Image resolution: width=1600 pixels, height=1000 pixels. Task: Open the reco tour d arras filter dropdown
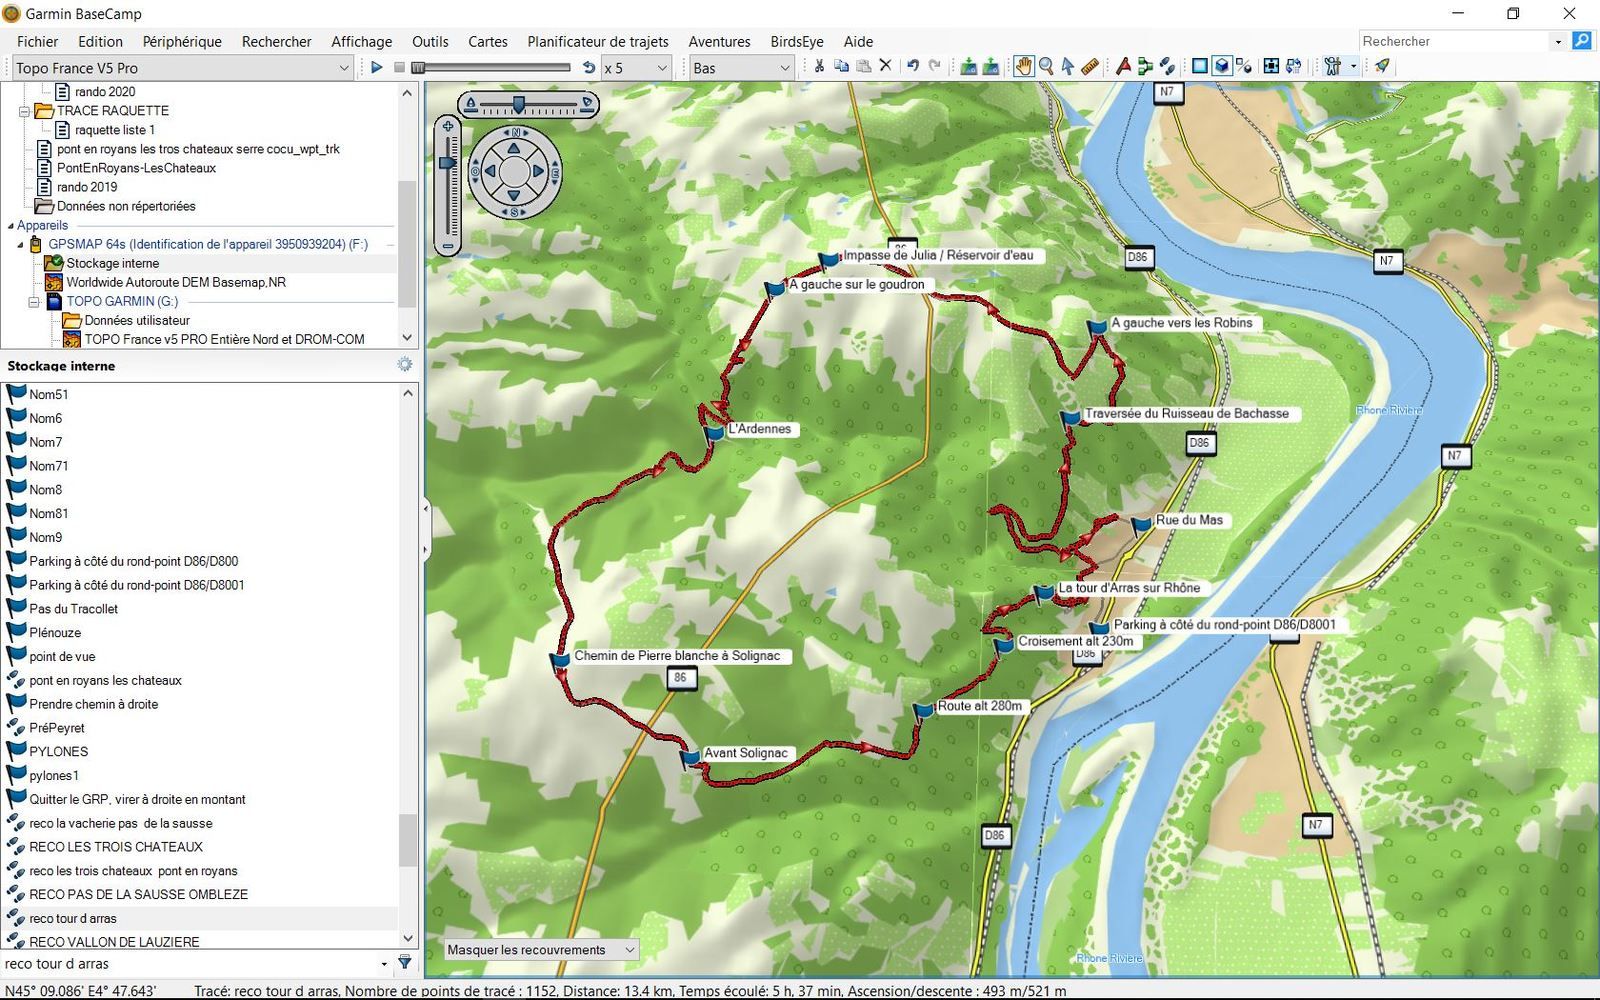(x=384, y=964)
